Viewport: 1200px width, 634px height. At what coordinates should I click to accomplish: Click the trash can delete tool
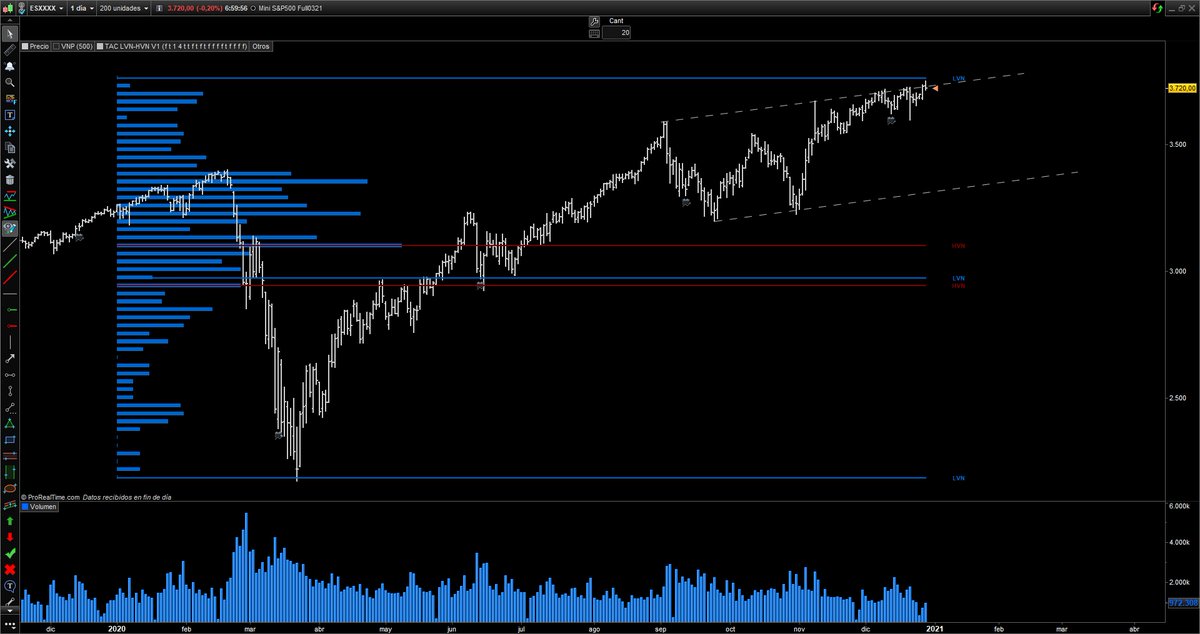click(9, 180)
